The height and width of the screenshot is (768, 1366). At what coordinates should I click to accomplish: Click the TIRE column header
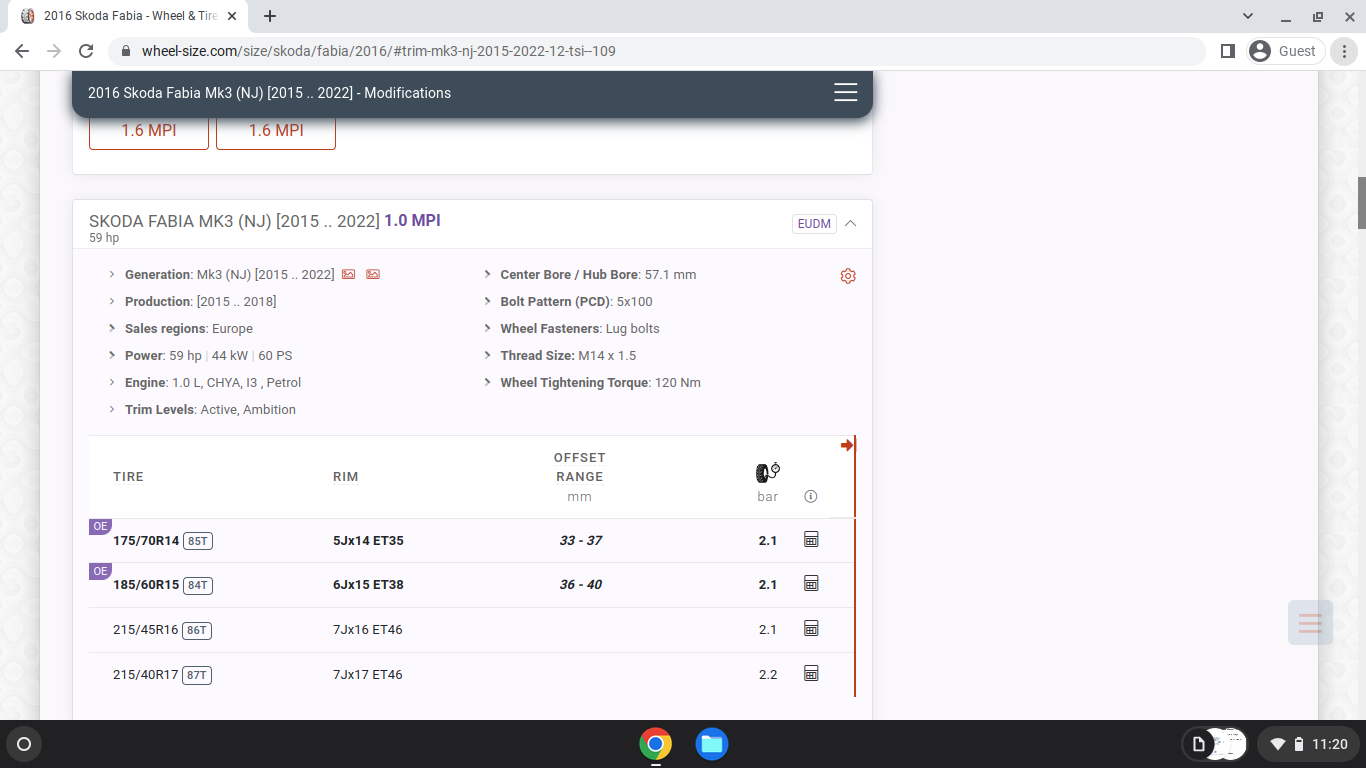[x=128, y=477]
